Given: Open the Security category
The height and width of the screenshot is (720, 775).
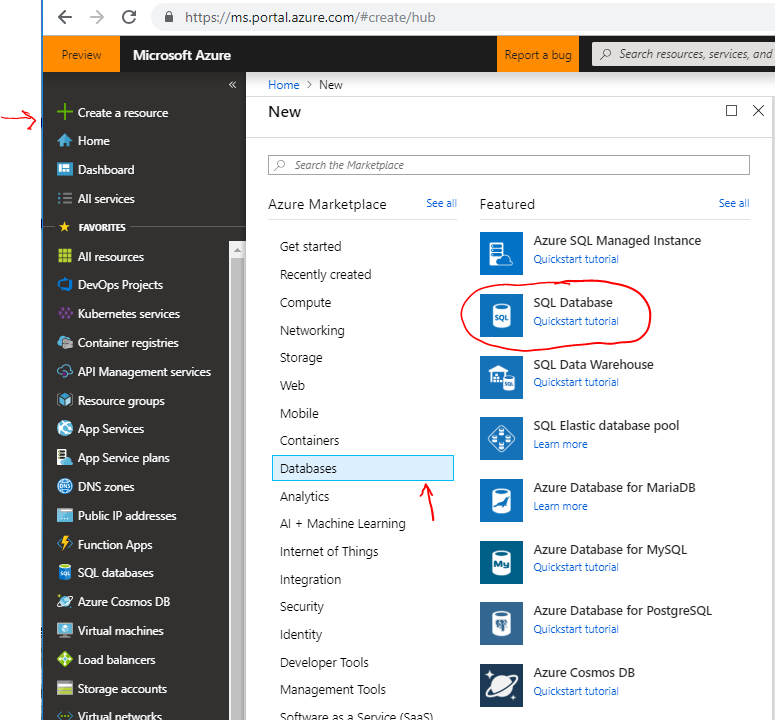Looking at the screenshot, I should click(x=301, y=607).
